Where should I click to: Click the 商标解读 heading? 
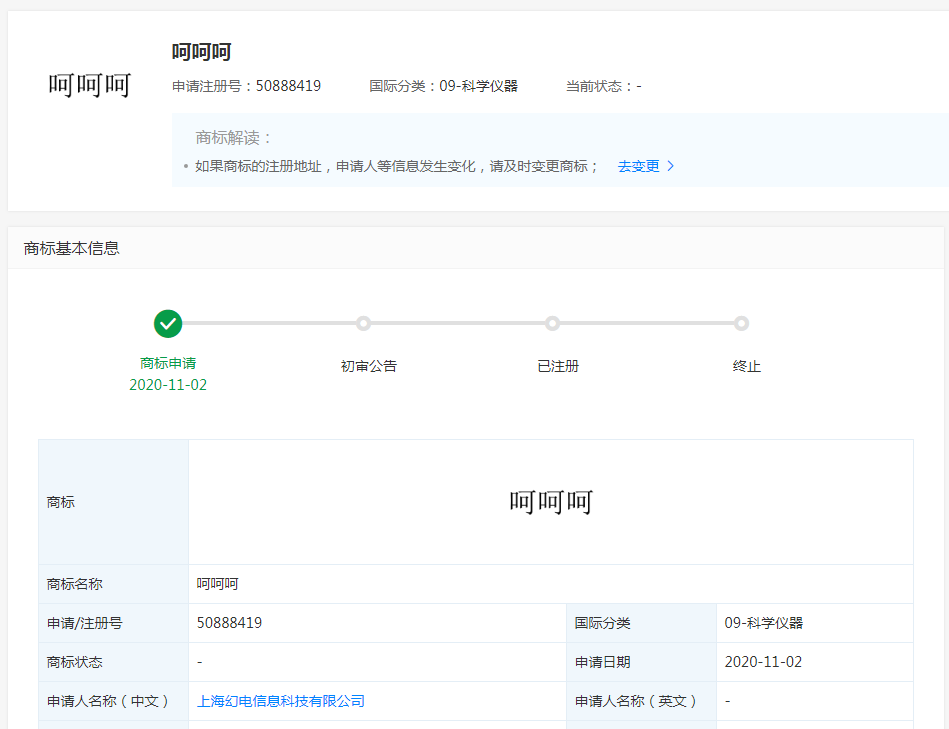tap(234, 138)
